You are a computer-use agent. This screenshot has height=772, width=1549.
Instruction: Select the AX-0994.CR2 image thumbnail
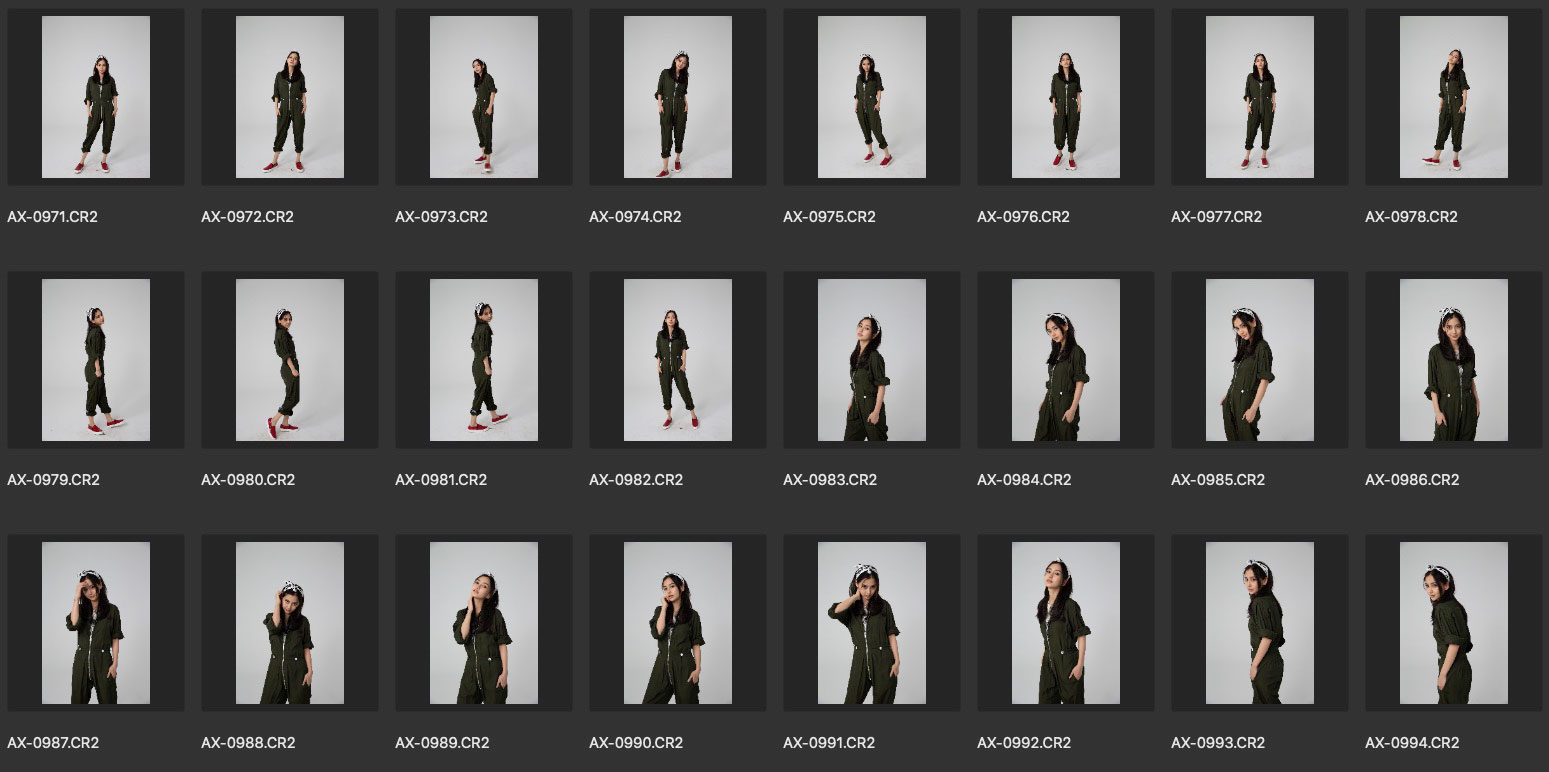pyautogui.click(x=1454, y=623)
